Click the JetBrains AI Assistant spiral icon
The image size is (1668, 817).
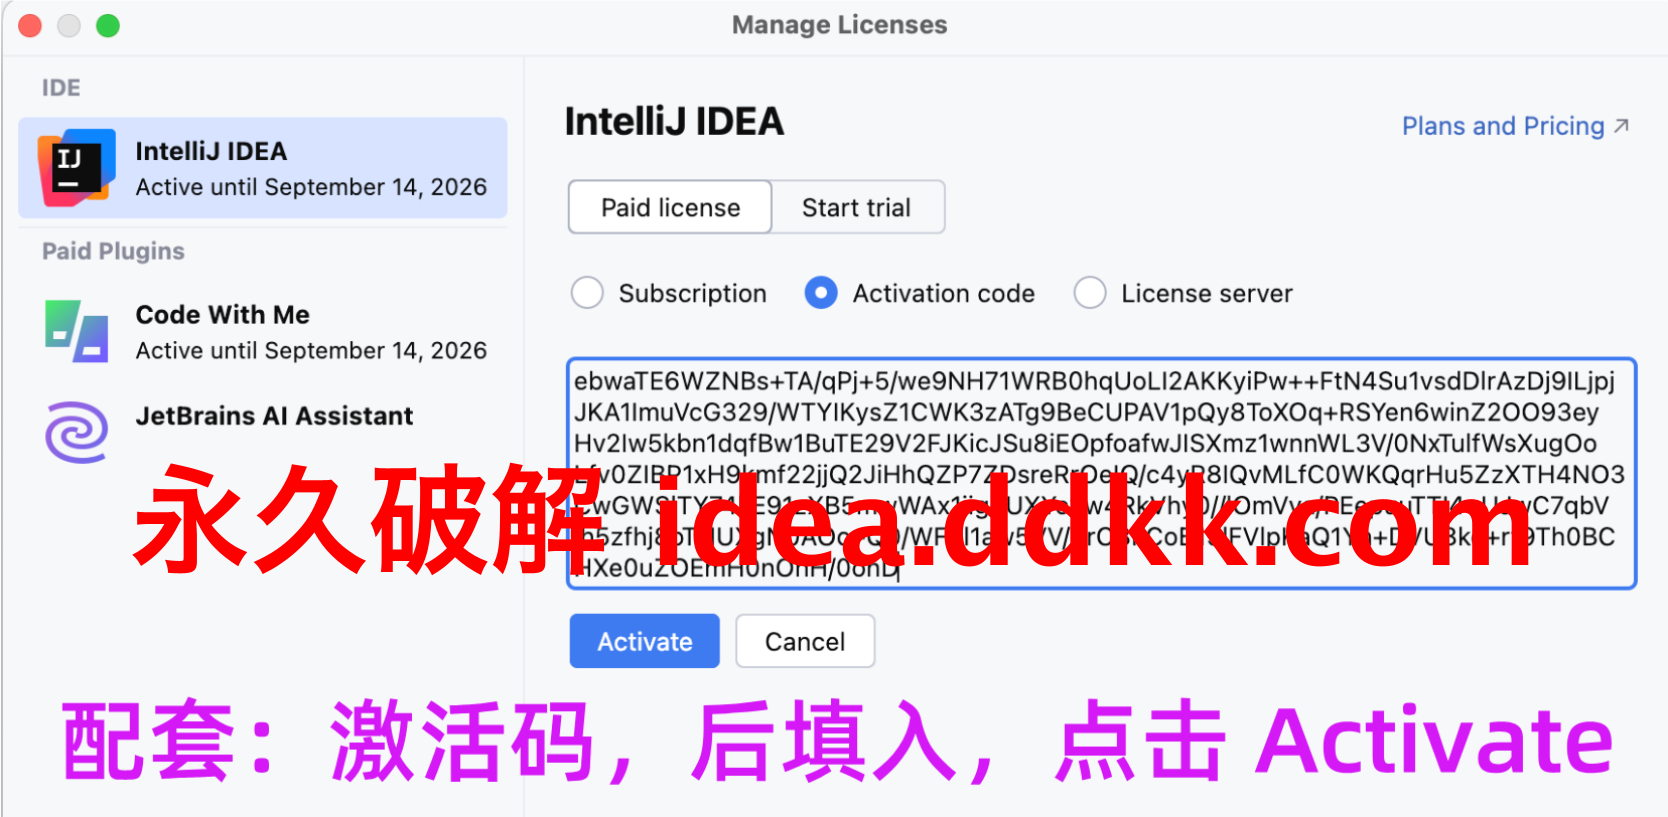point(76,432)
